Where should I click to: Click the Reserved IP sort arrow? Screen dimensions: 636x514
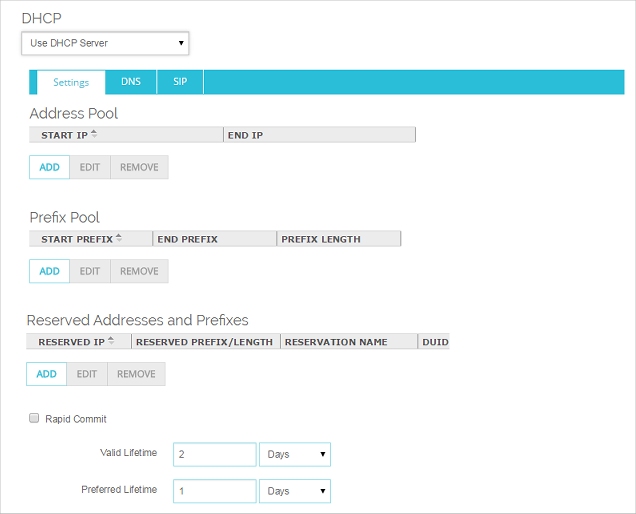click(111, 341)
